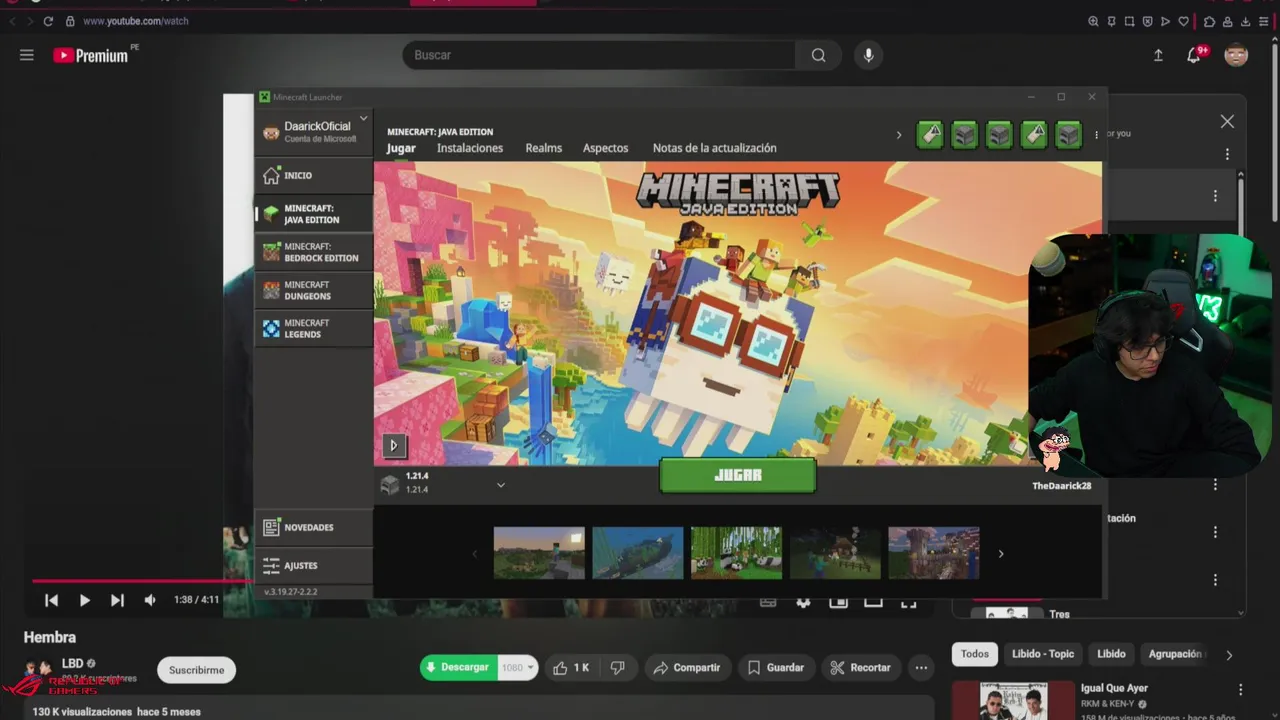The height and width of the screenshot is (720, 1280).
Task: Open the YouTube upload/create icon
Action: 1158,55
